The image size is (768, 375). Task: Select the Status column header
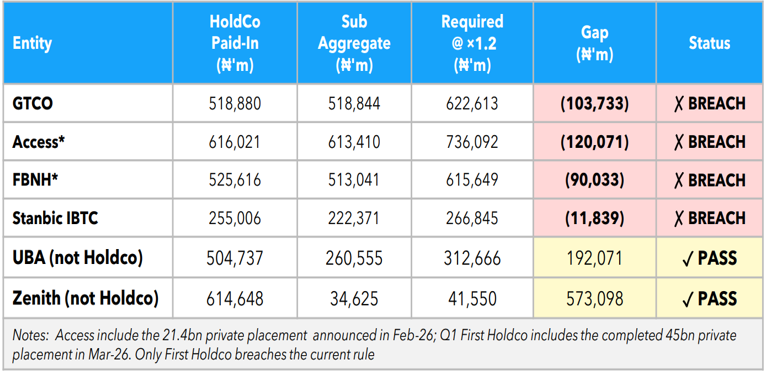[709, 43]
